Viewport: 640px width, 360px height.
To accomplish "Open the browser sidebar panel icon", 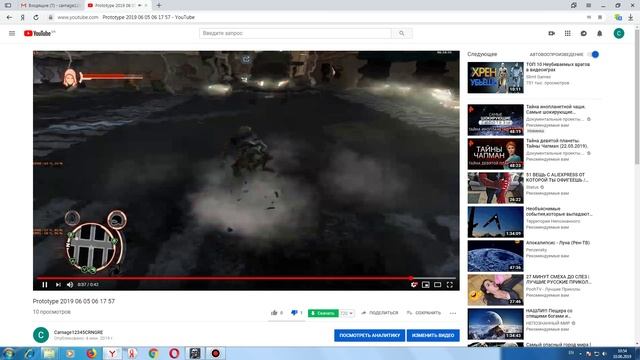I will (8, 5).
